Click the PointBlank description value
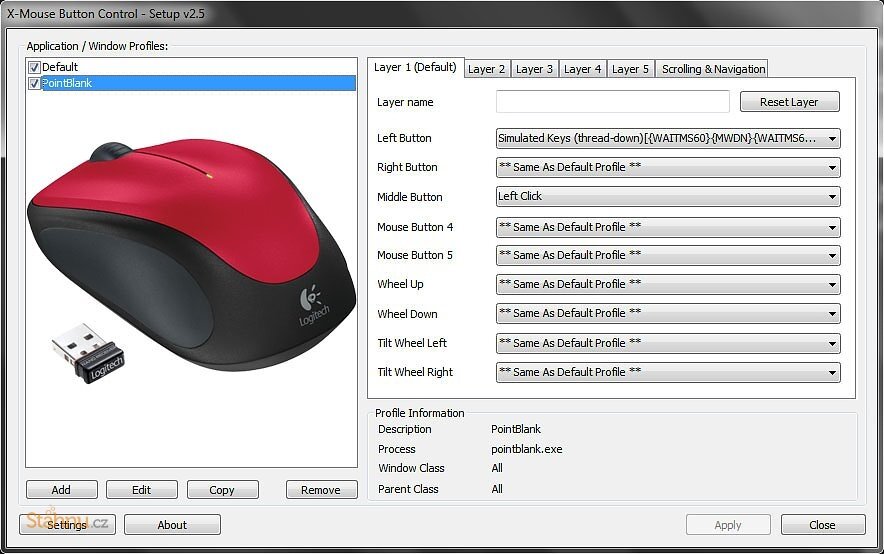 (x=516, y=429)
